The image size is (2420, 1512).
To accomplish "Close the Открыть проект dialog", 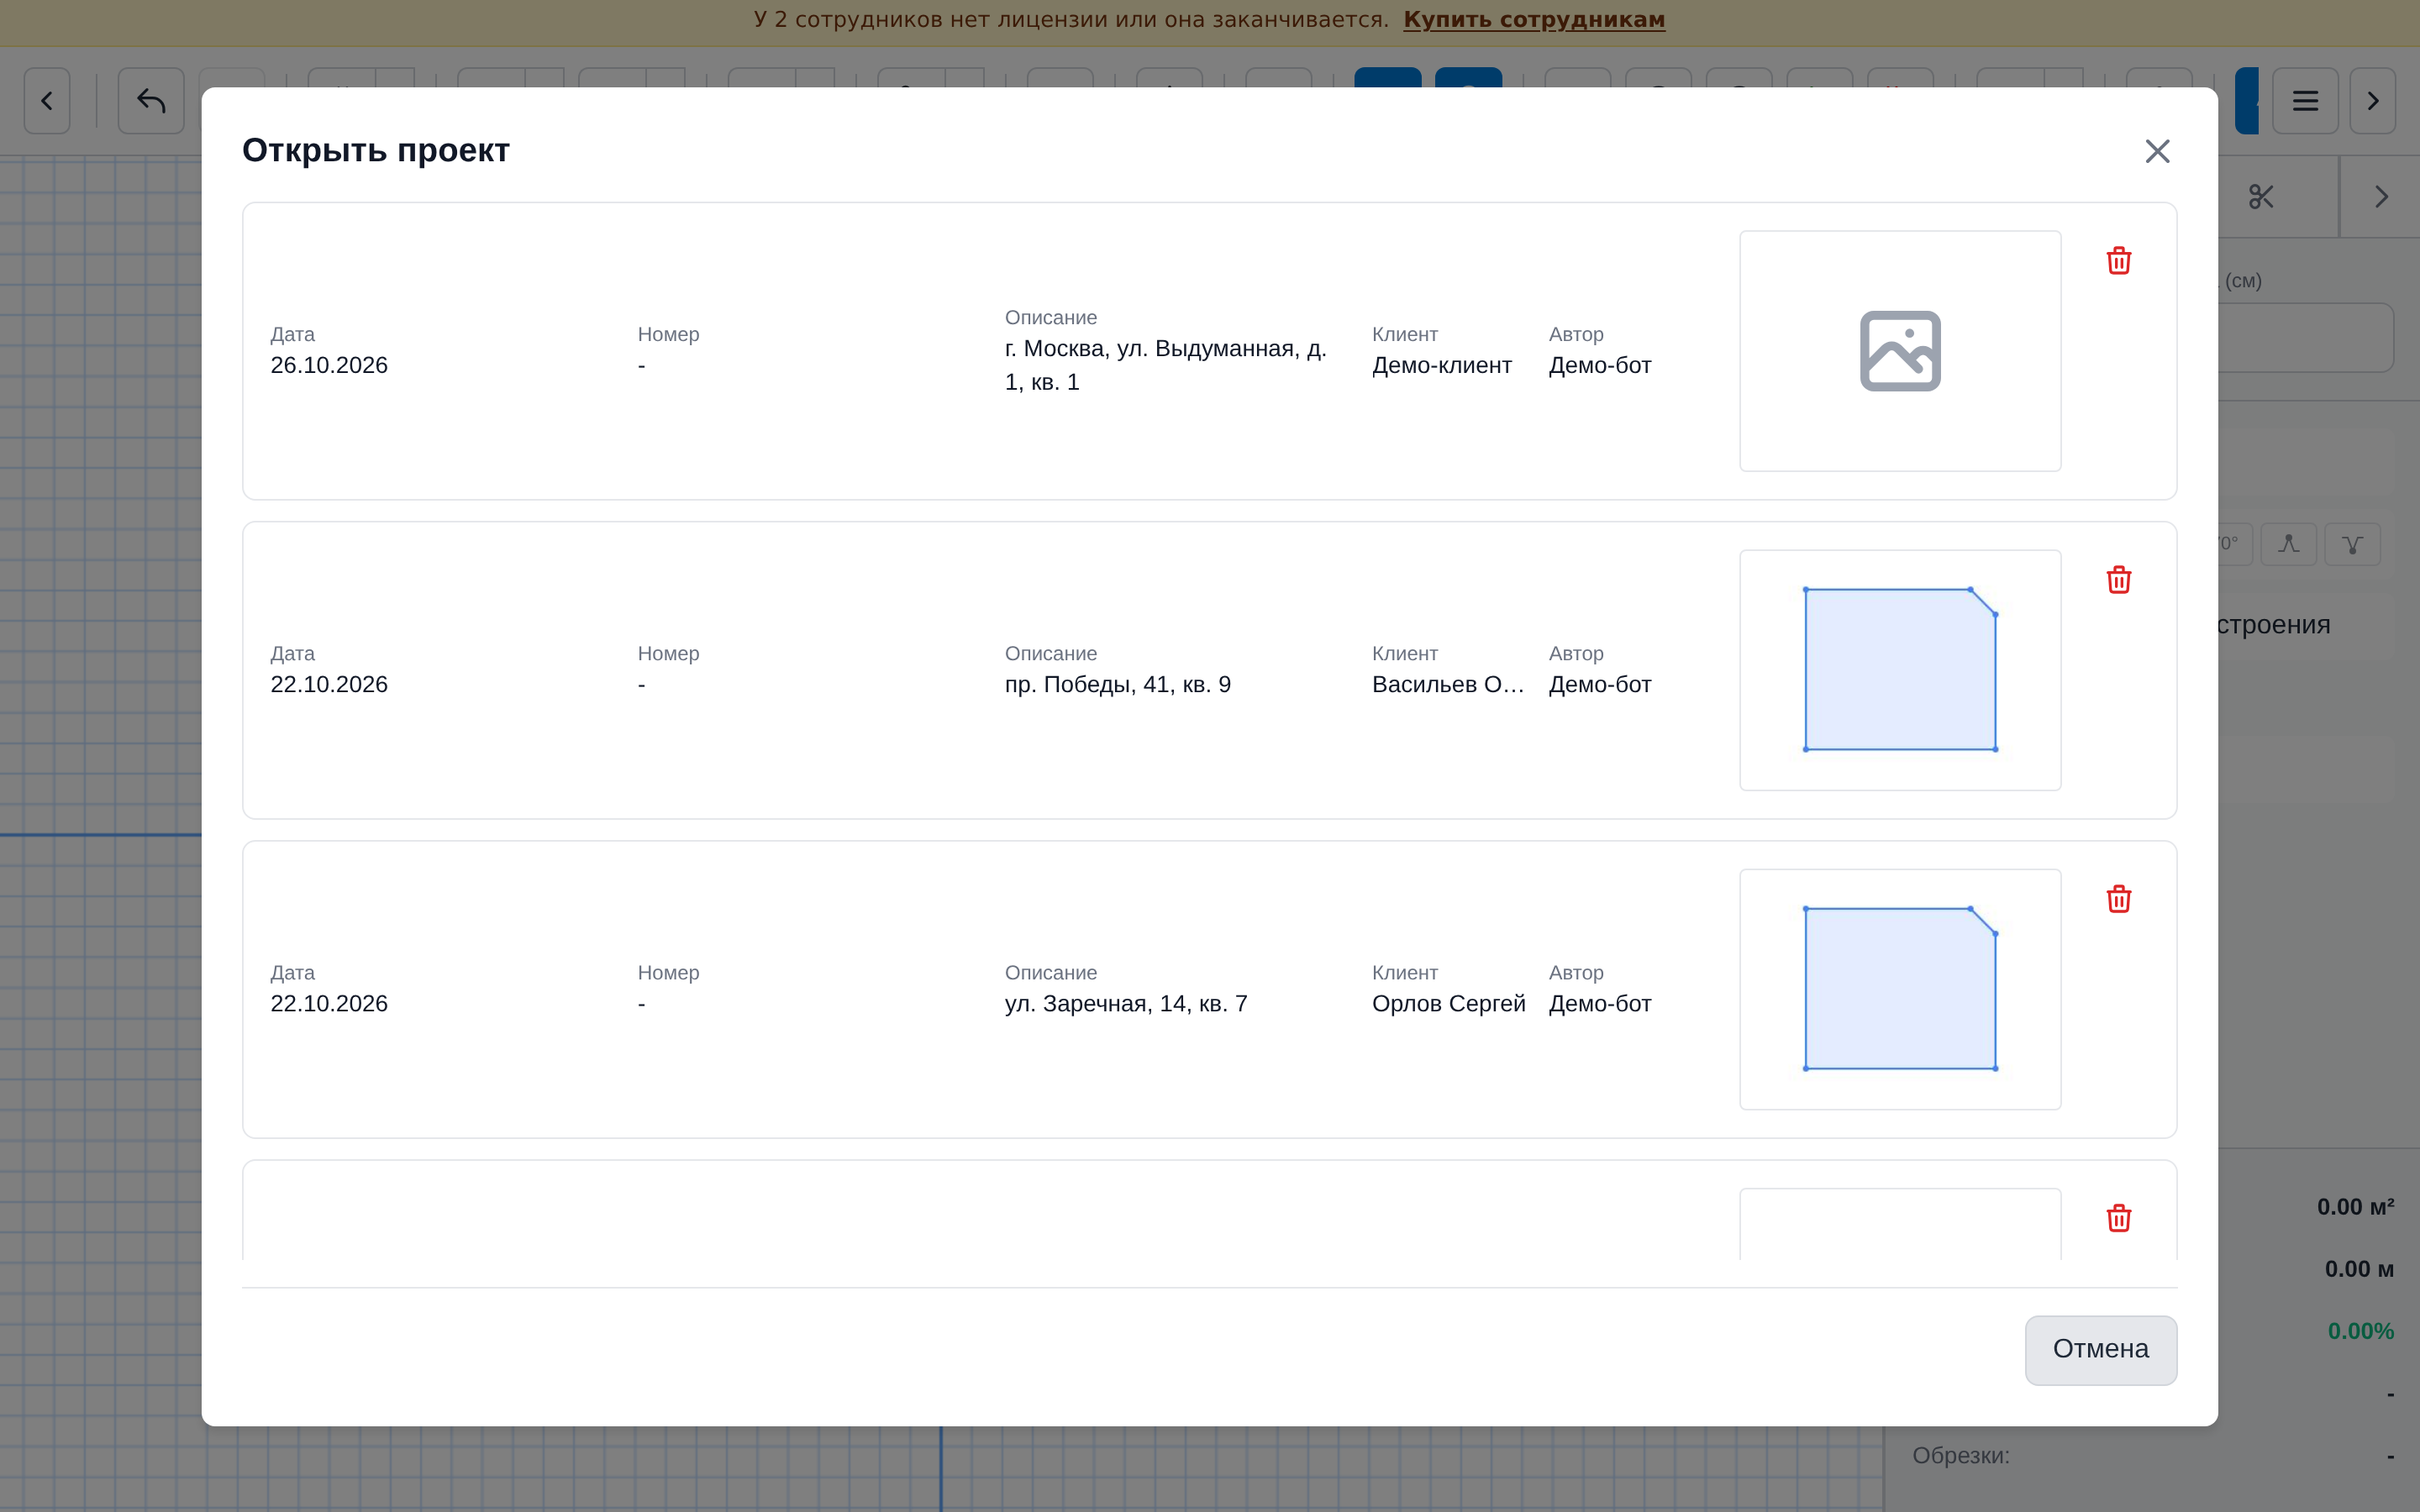I will point(2157,151).
